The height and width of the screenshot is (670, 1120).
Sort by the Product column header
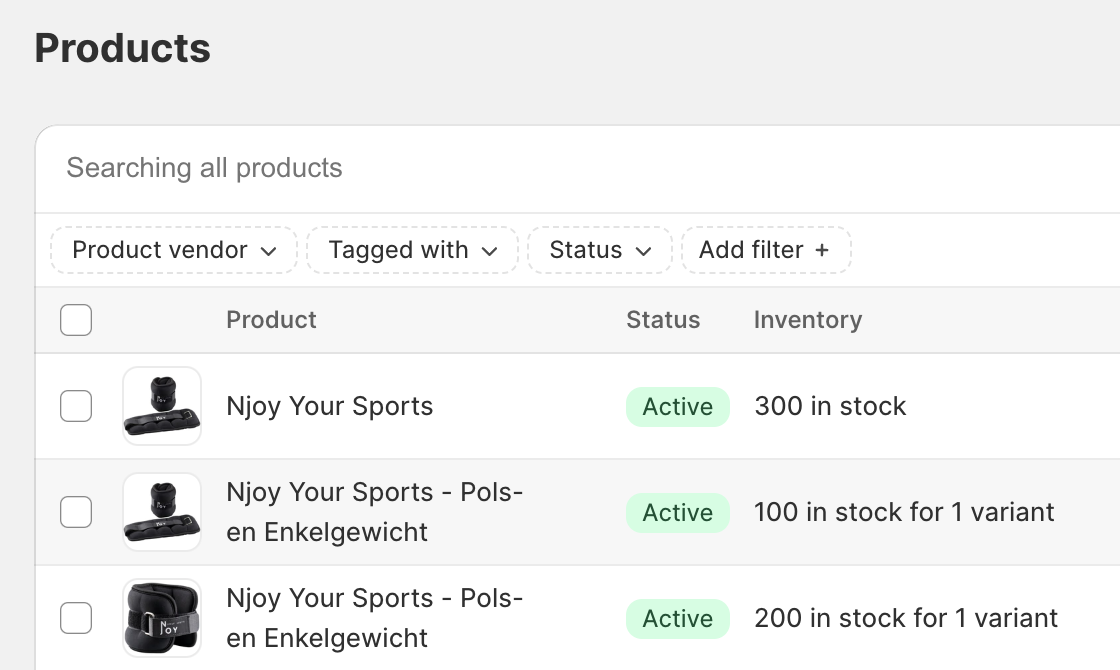point(271,320)
